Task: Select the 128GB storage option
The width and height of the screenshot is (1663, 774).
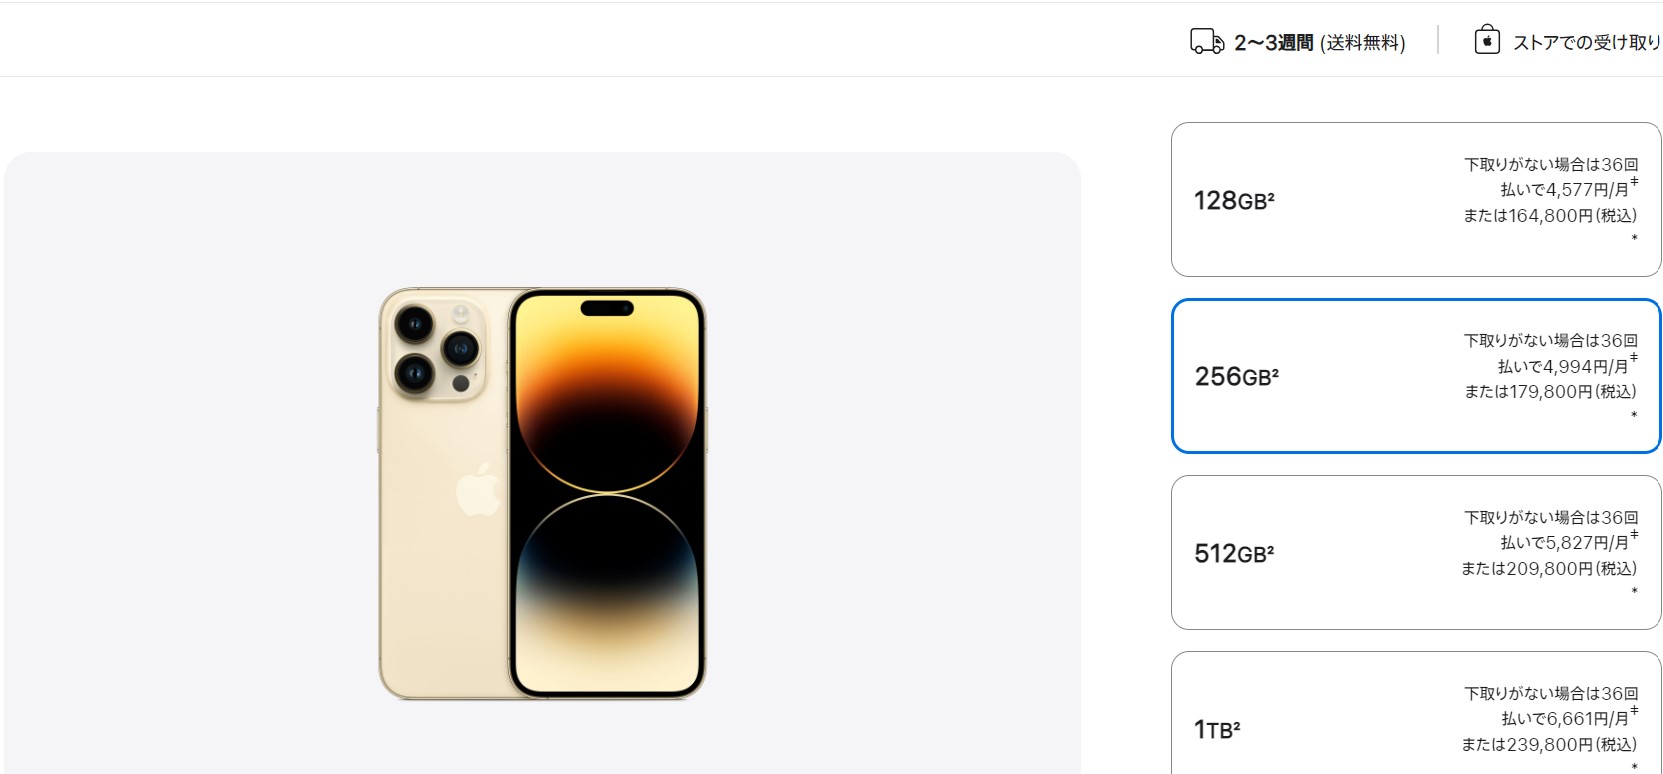Action: pos(1415,199)
